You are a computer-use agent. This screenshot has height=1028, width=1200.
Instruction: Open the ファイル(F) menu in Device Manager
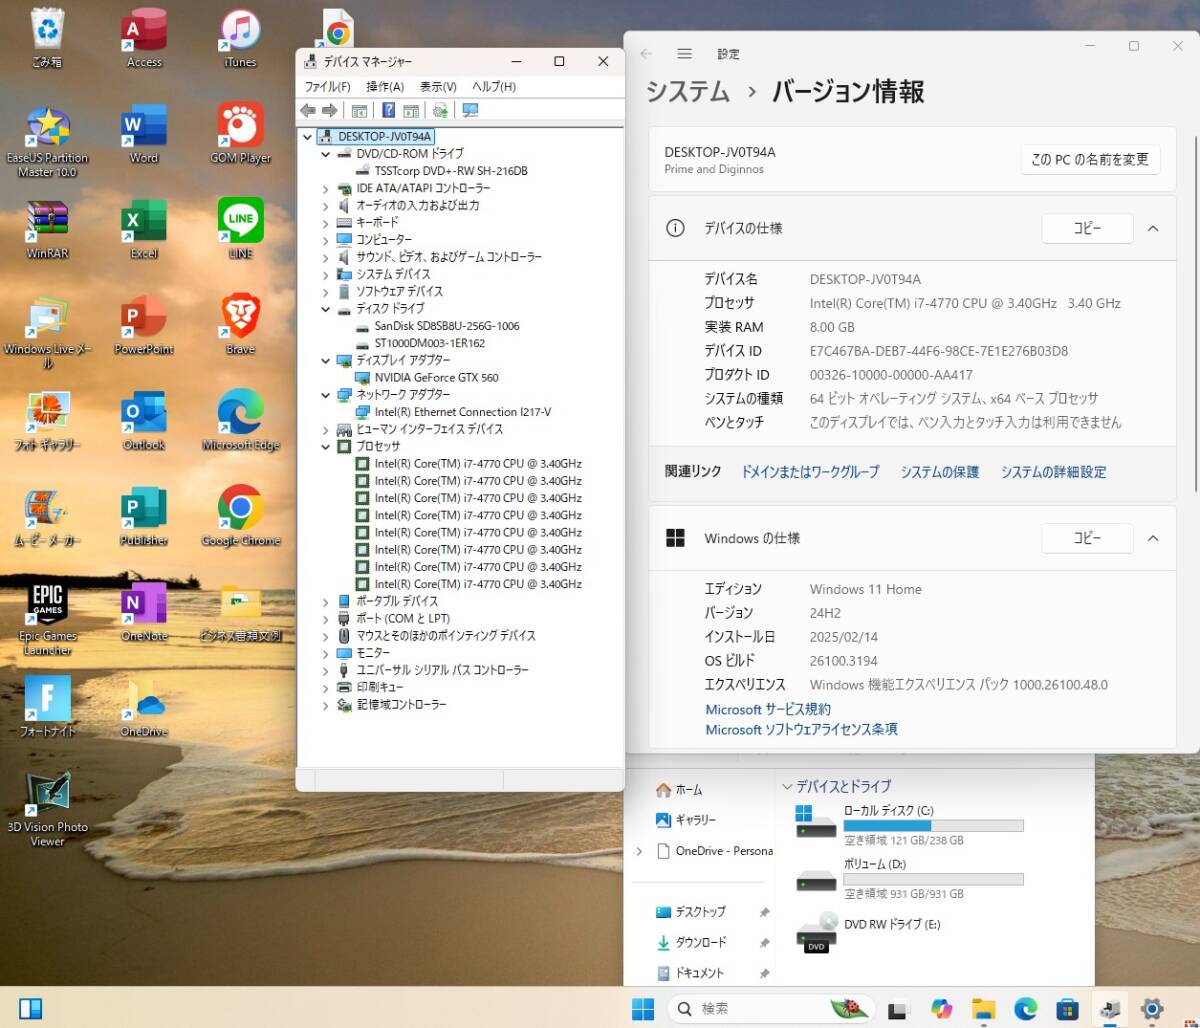click(x=327, y=87)
